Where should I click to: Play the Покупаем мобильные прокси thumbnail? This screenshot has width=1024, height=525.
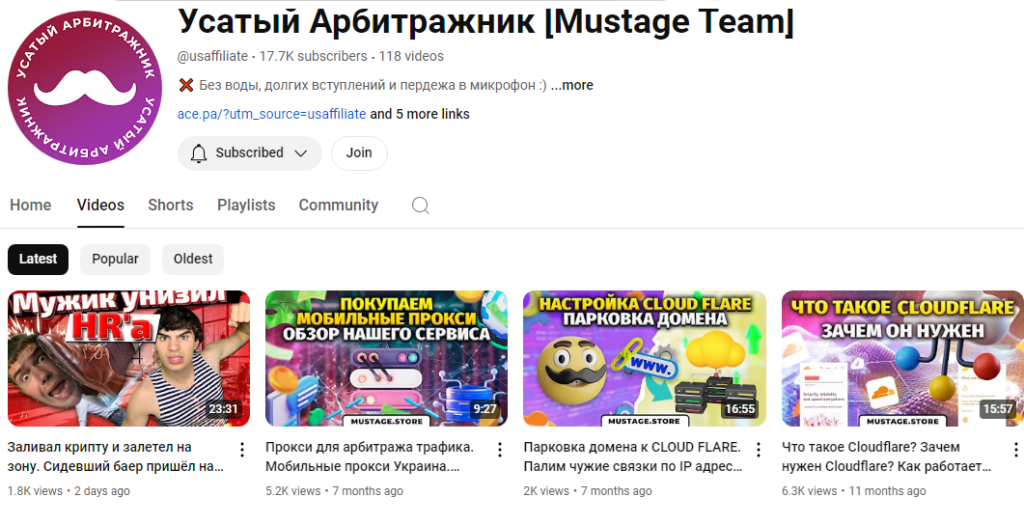coord(387,358)
